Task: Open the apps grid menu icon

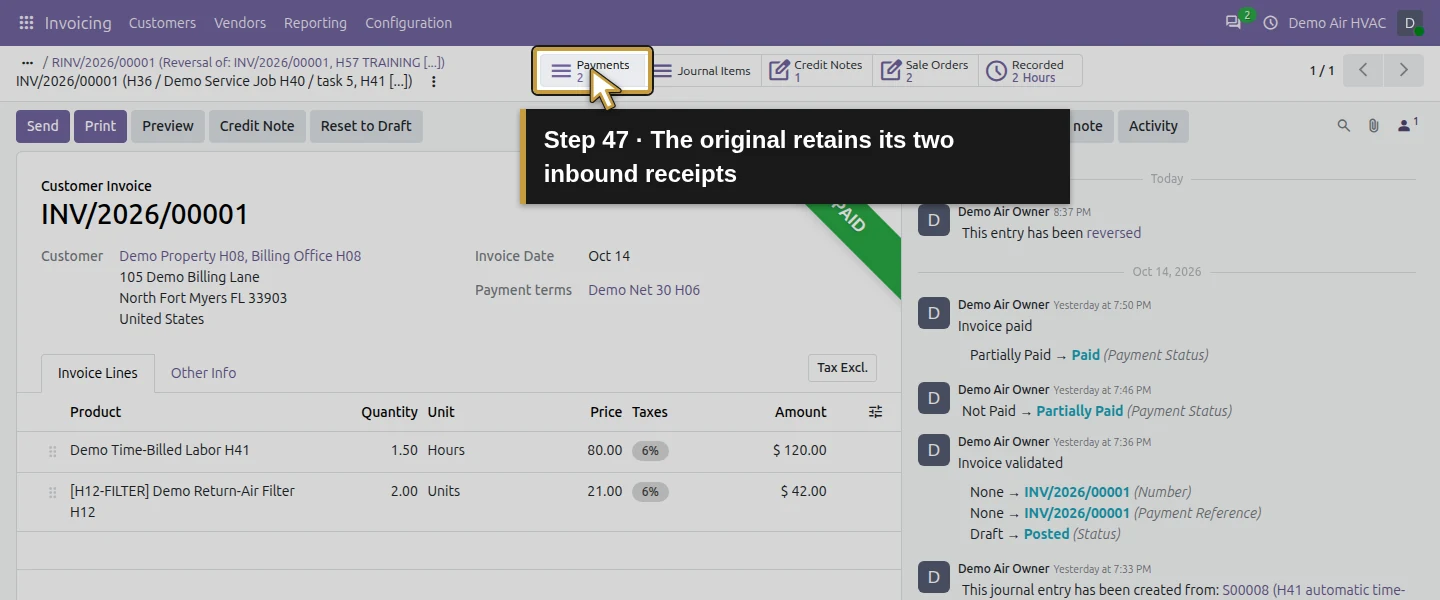Action: point(26,22)
